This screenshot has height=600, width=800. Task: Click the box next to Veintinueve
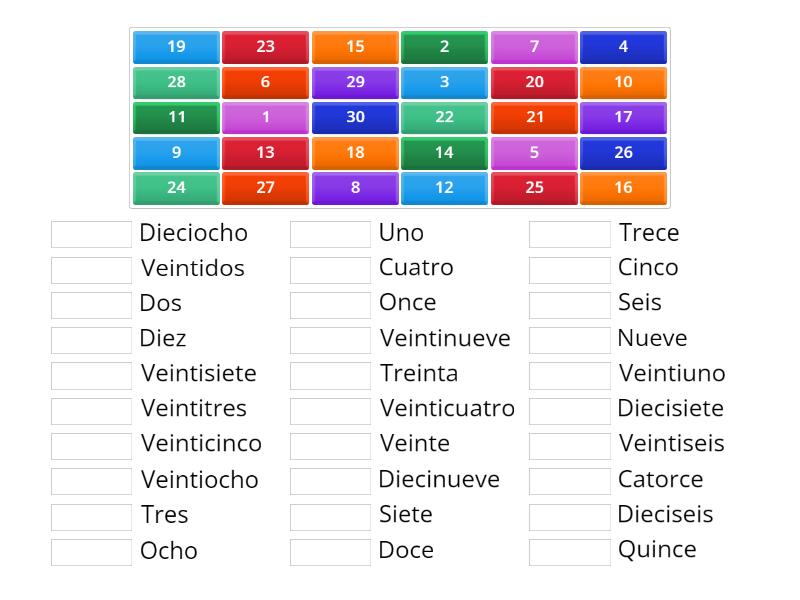click(x=329, y=338)
